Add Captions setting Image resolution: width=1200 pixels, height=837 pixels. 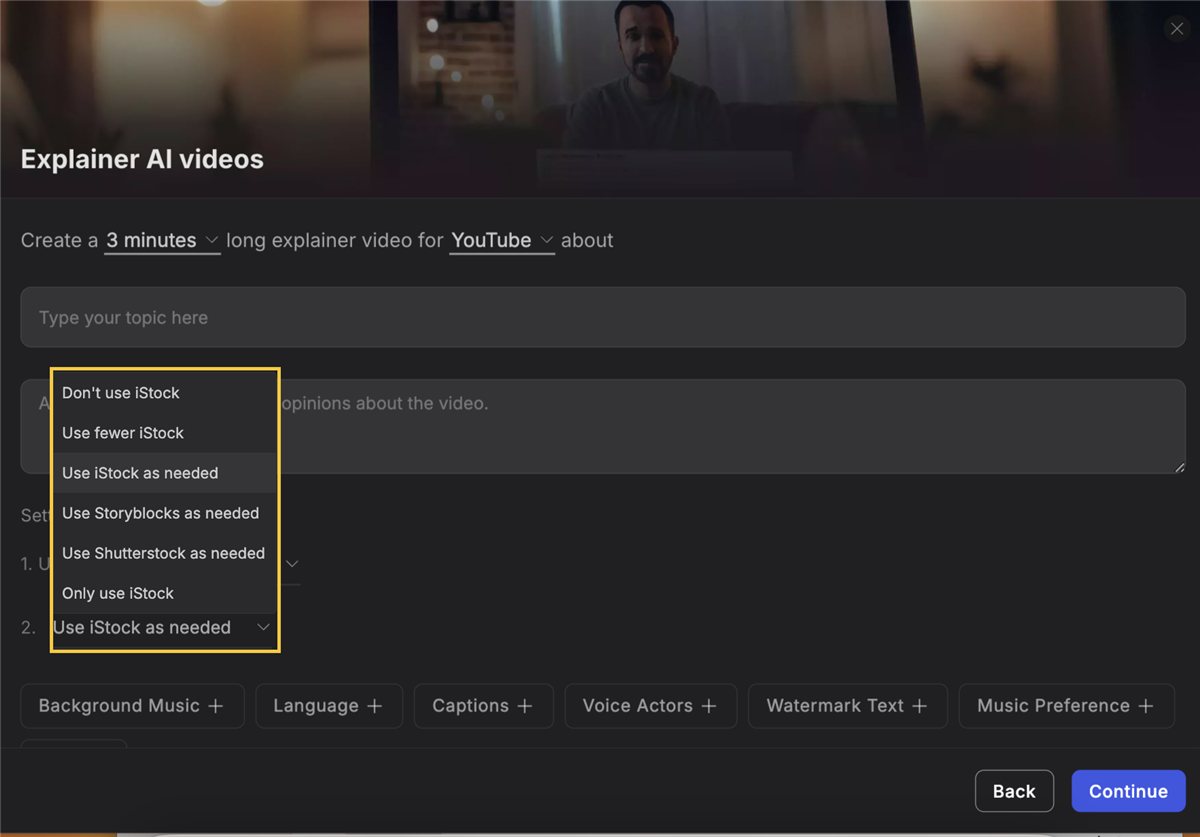(x=483, y=706)
